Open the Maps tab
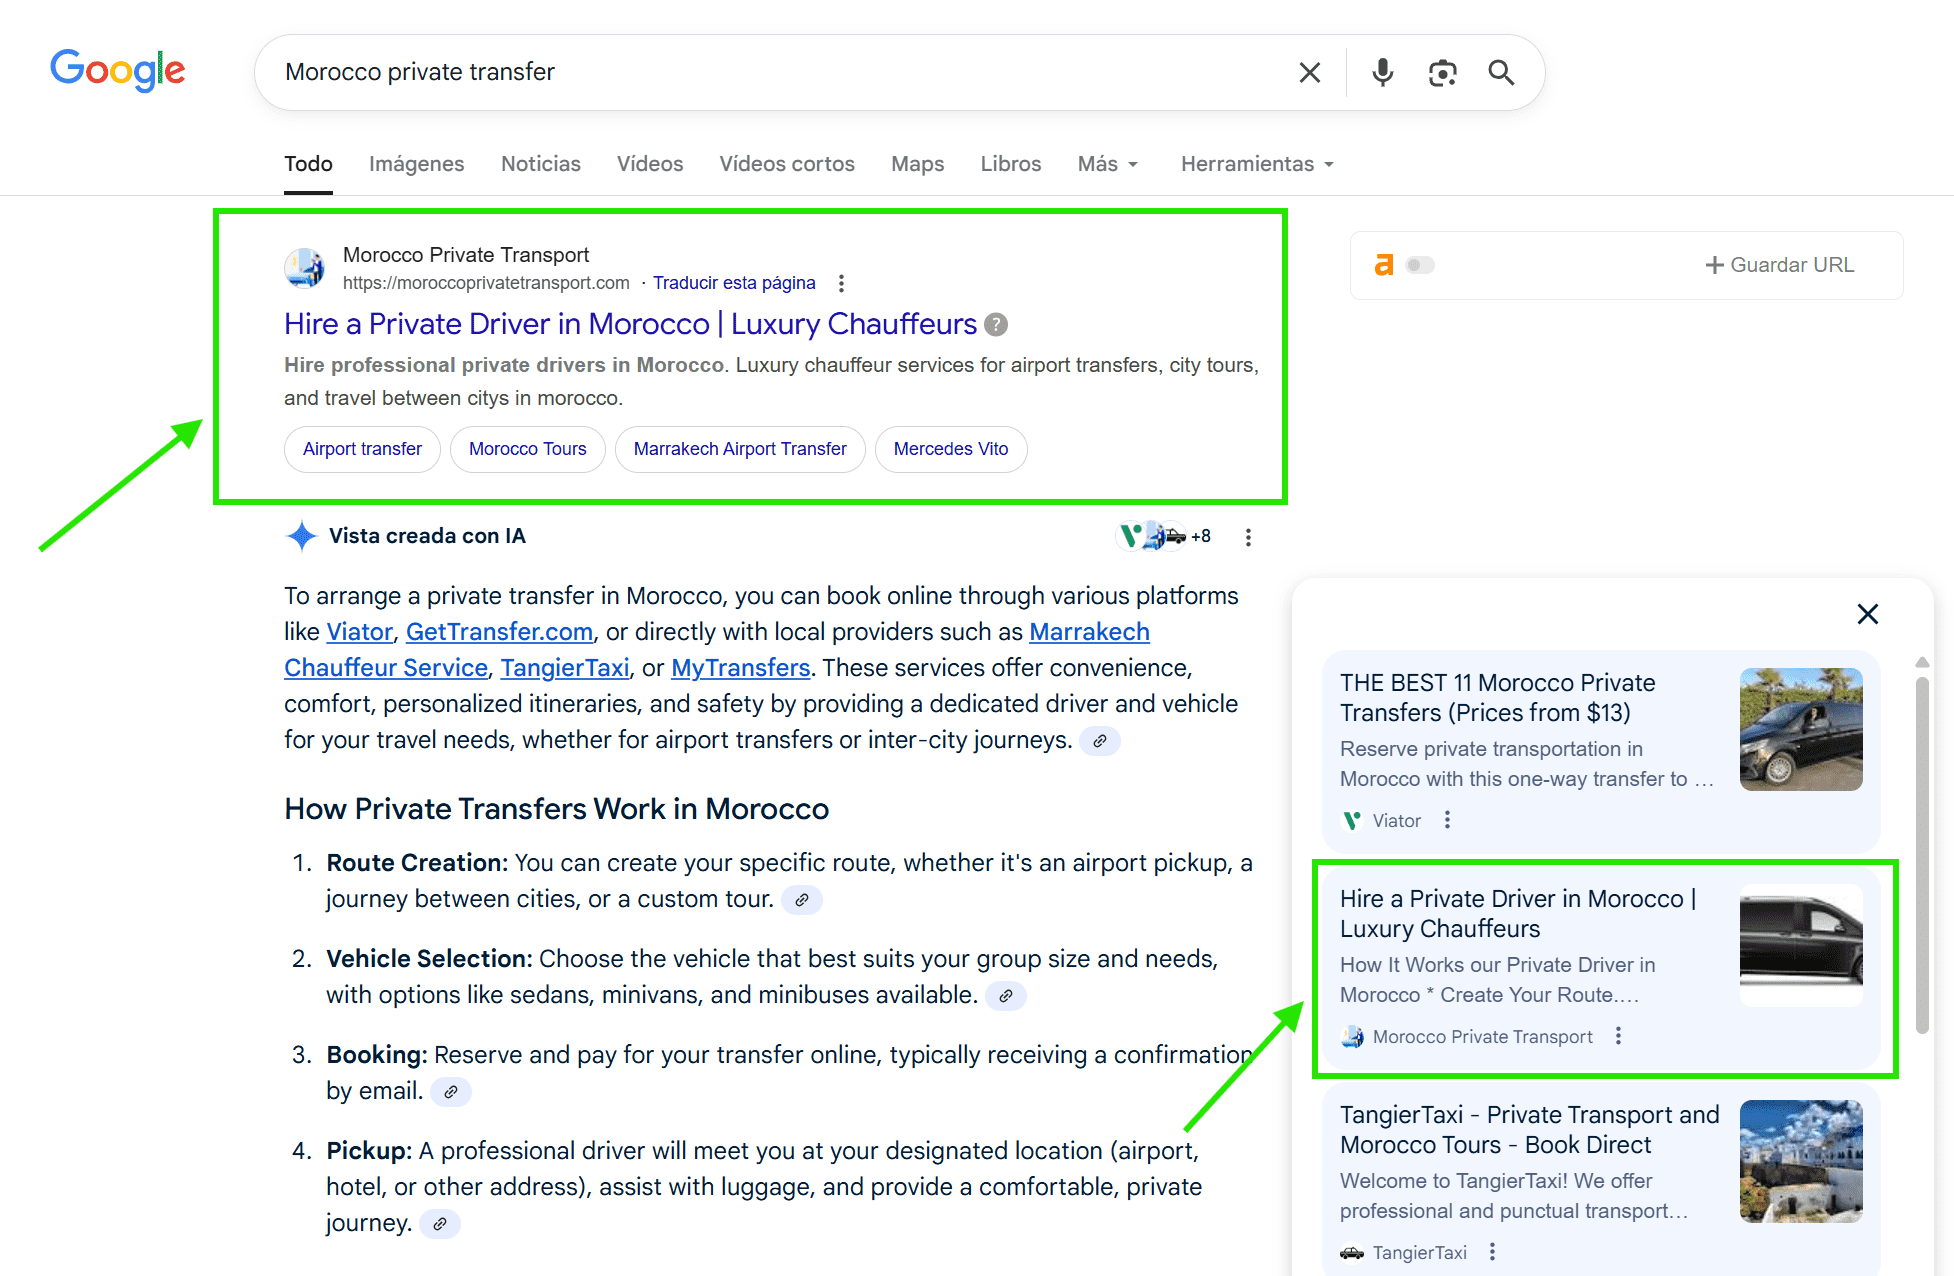1954x1276 pixels. (917, 164)
